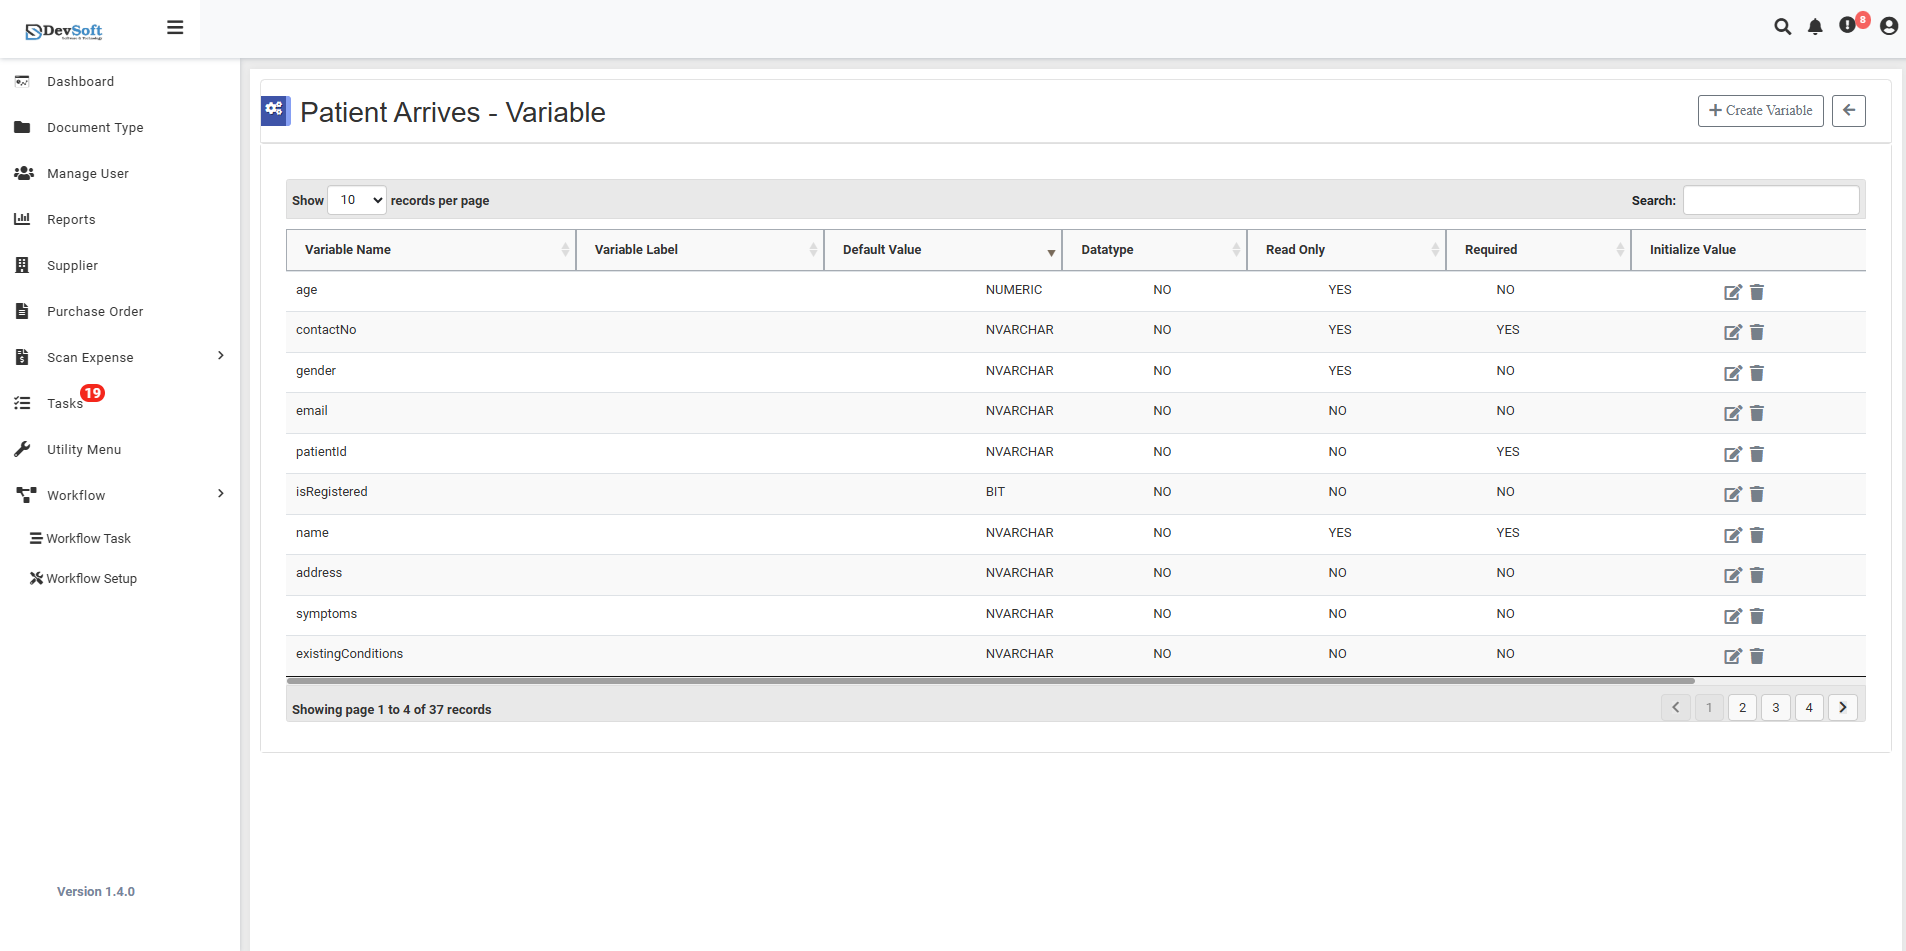Click the delete icon for contactNo variable
The width and height of the screenshot is (1906, 951).
tap(1757, 332)
